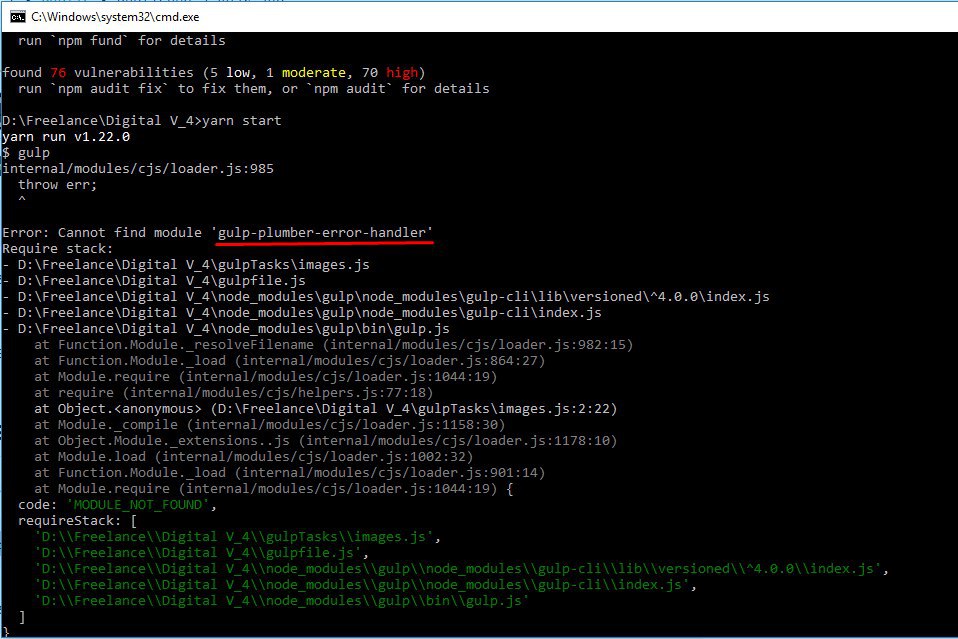Click the 'at Module._compile' trace line
The width and height of the screenshot is (958, 639).
(269, 425)
